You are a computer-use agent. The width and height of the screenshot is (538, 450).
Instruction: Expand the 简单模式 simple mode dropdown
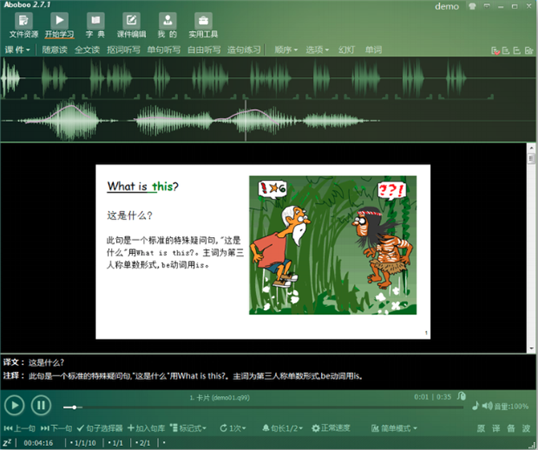point(394,428)
